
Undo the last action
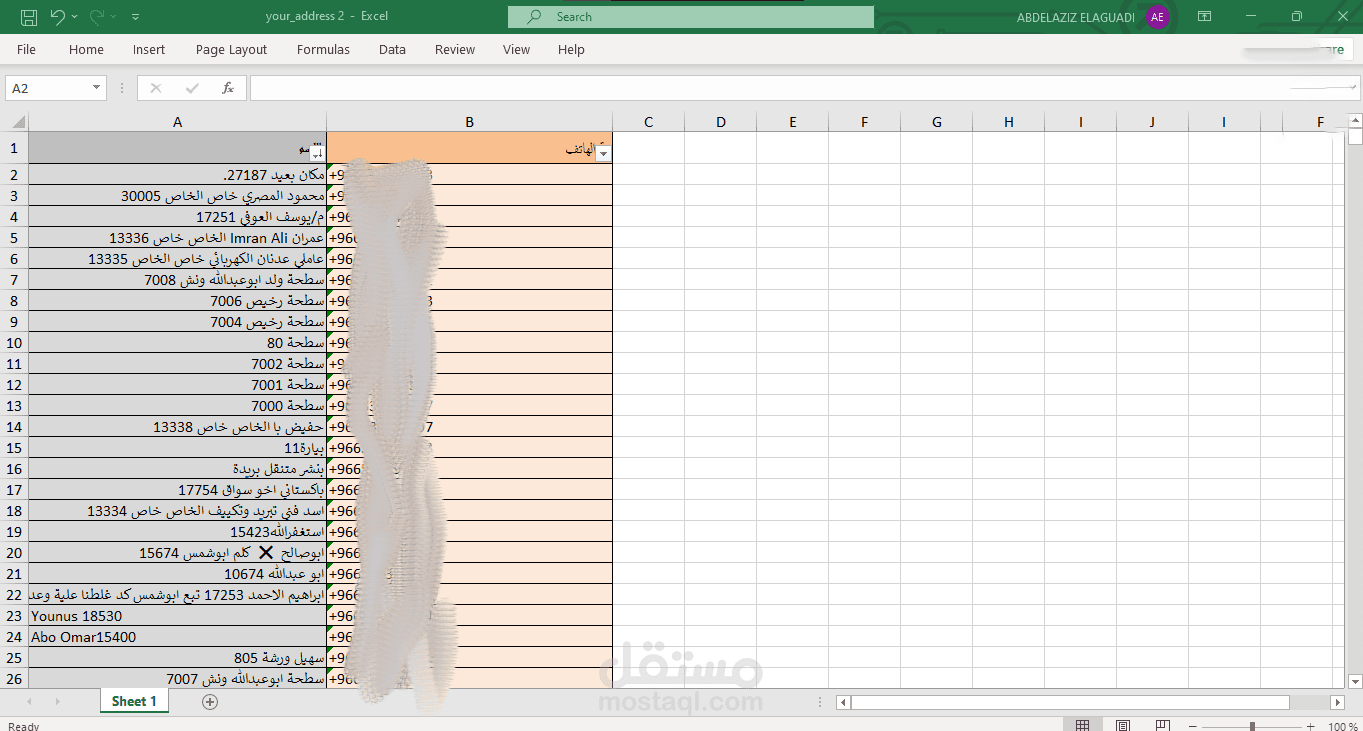pyautogui.click(x=57, y=17)
